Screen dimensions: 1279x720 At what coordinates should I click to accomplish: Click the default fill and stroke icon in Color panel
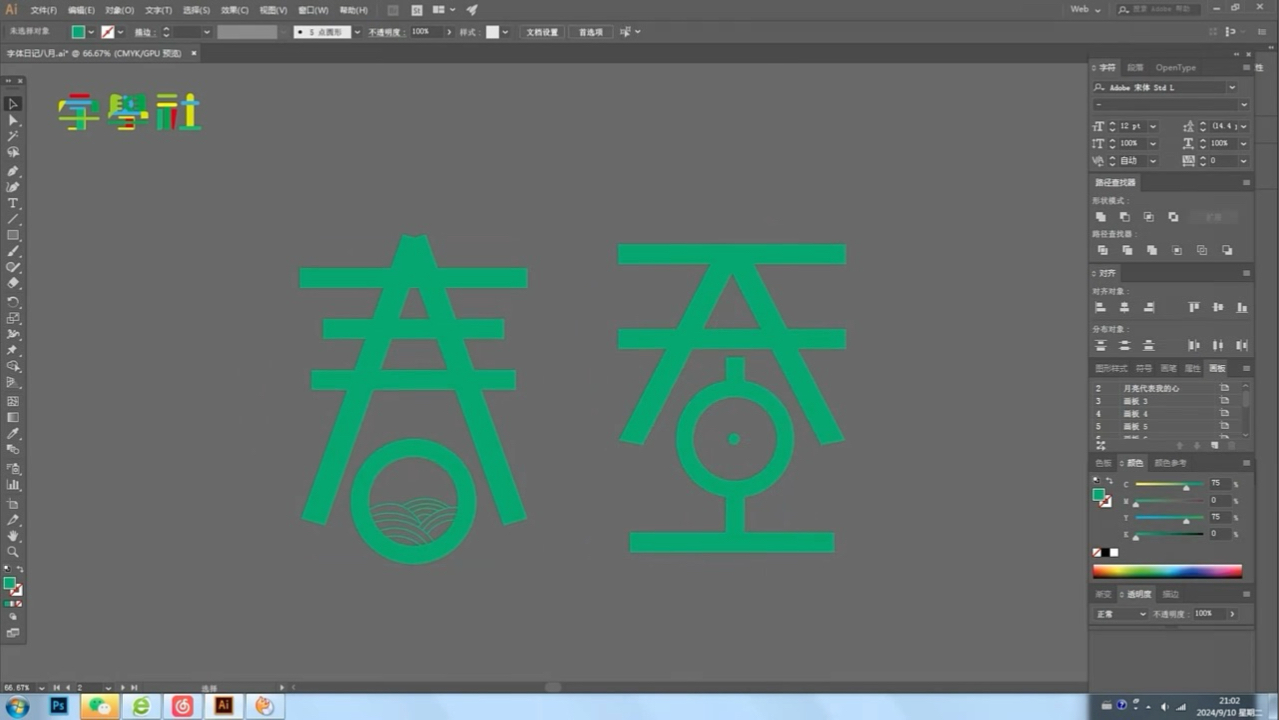coord(1096,481)
